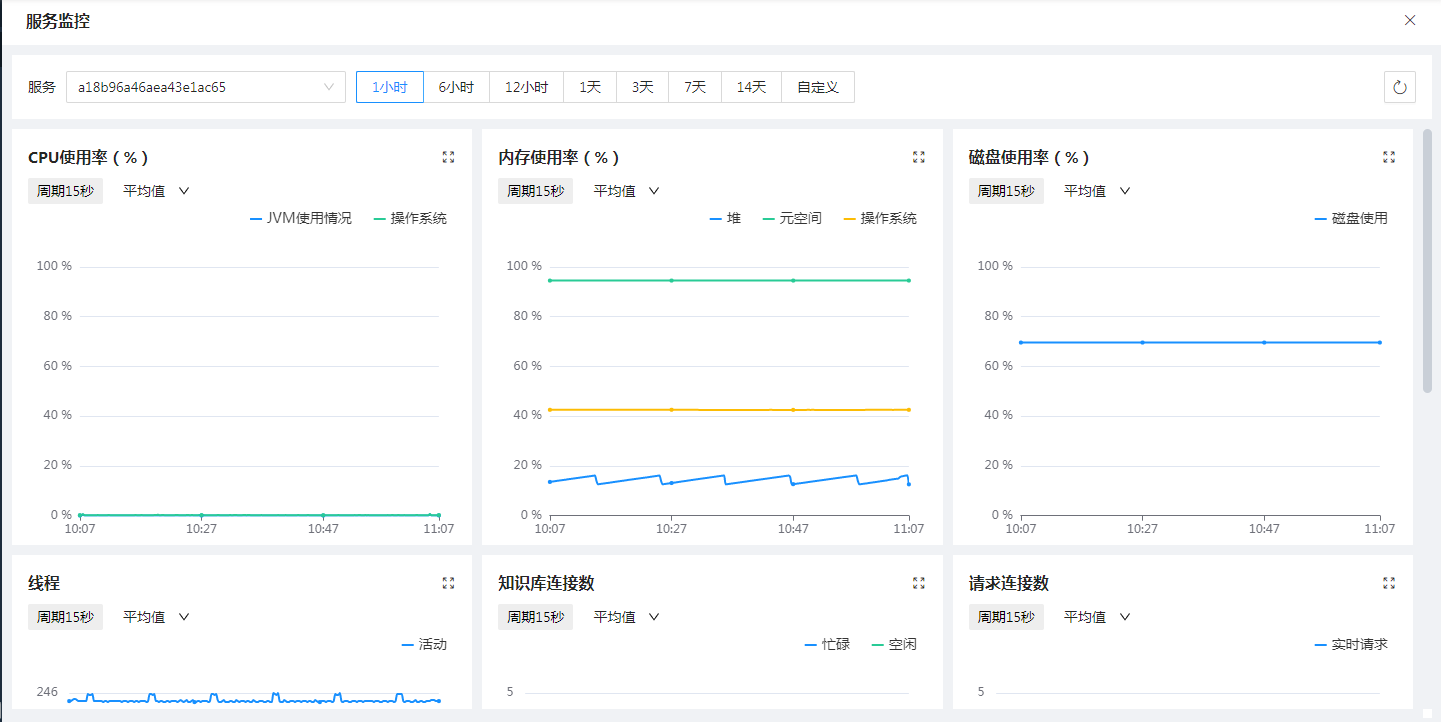Expand the 内存使用率 chart to fullscreen
Screen dimensions: 1441x722
click(x=919, y=157)
